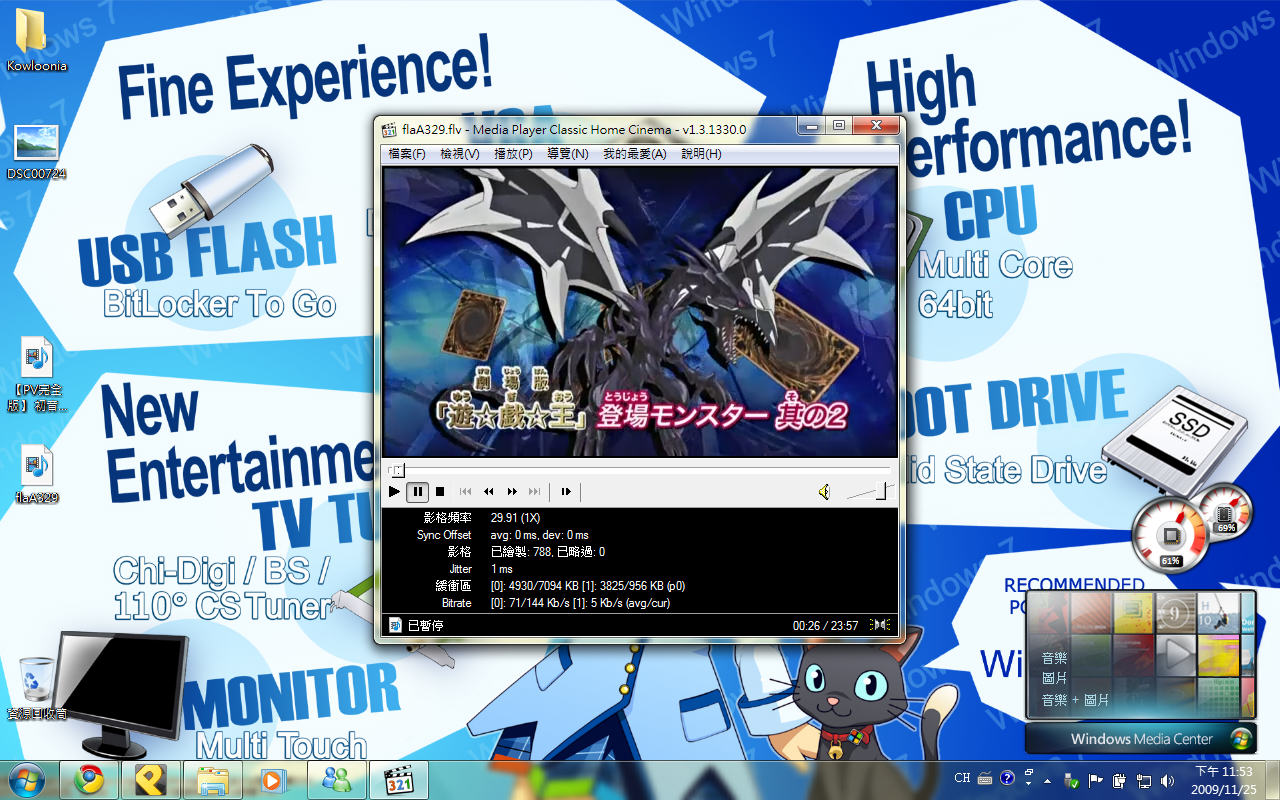Image resolution: width=1280 pixels, height=800 pixels.
Task: Expand the 導覽(N) menu
Action: (x=567, y=154)
